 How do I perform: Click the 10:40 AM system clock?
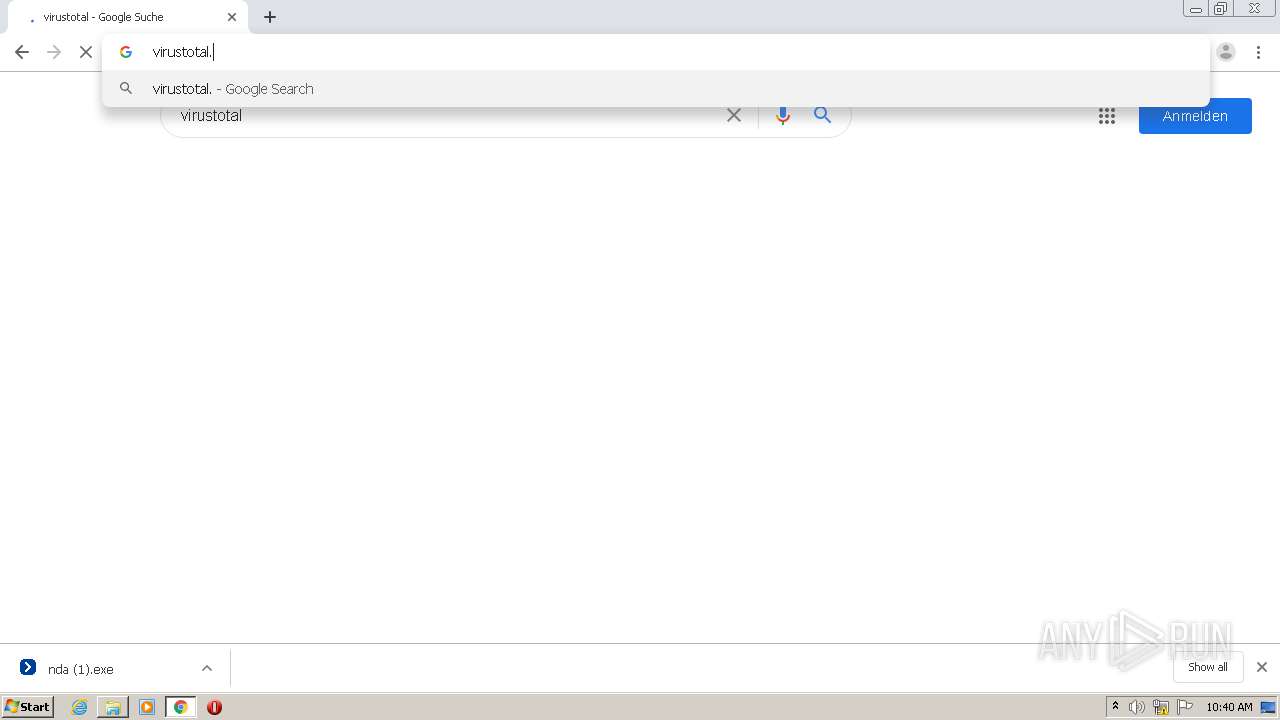click(1229, 707)
